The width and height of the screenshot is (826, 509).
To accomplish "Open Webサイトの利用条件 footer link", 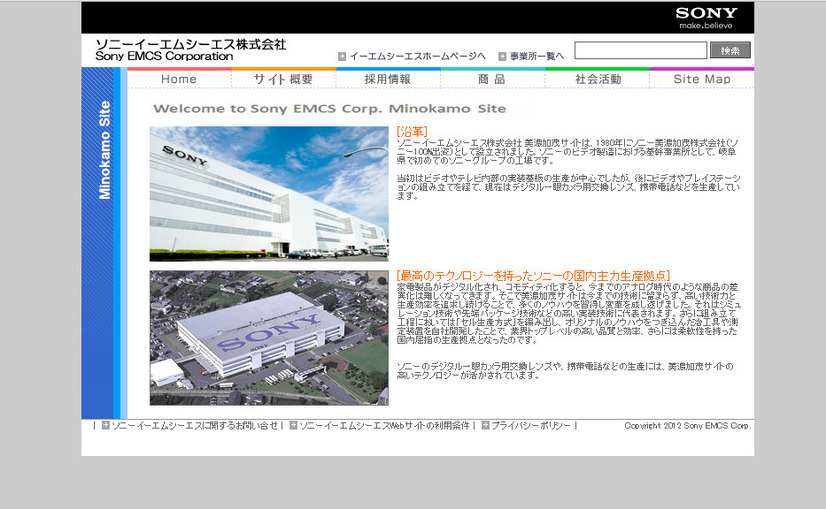I will click(x=384, y=425).
